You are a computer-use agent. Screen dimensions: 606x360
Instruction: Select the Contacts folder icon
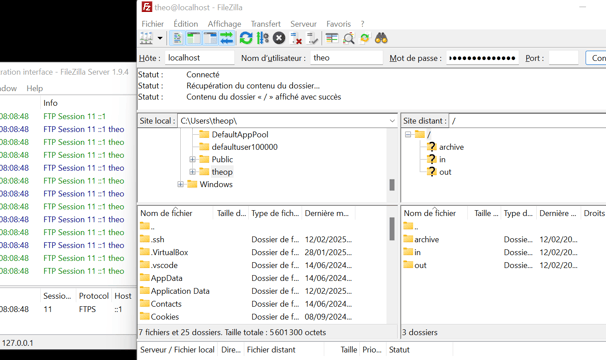145,304
